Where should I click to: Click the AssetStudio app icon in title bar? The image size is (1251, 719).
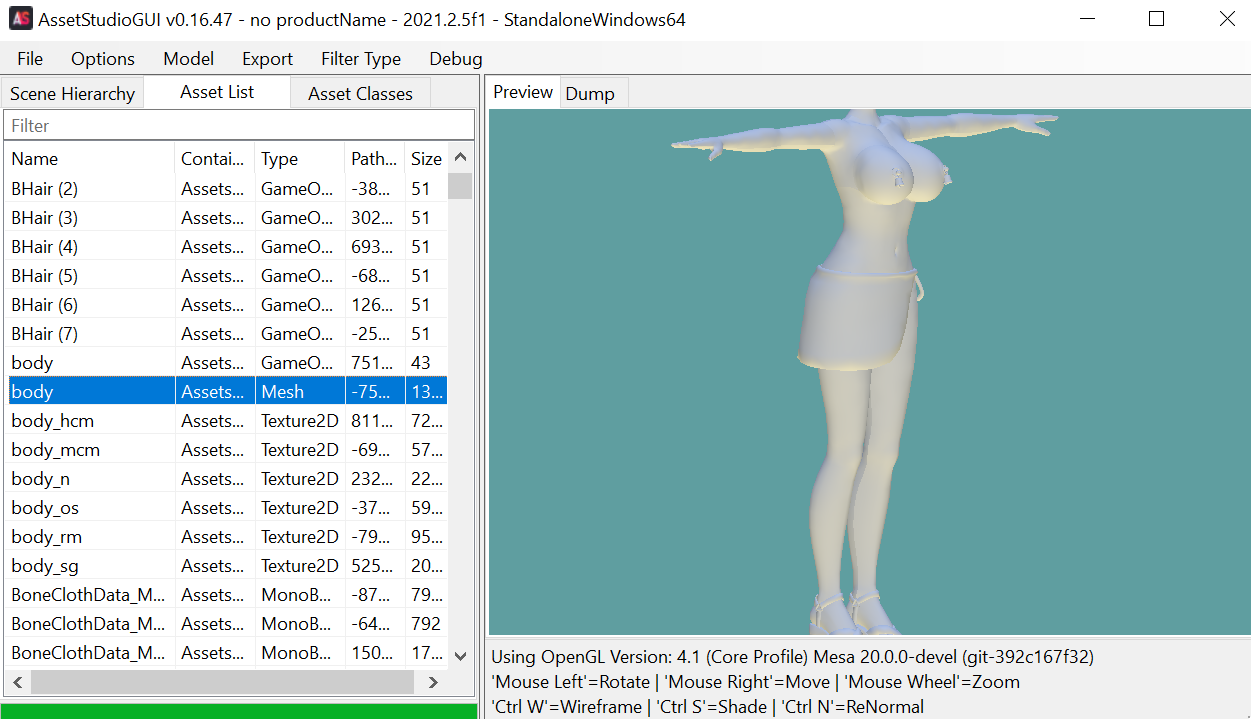click(x=21, y=19)
